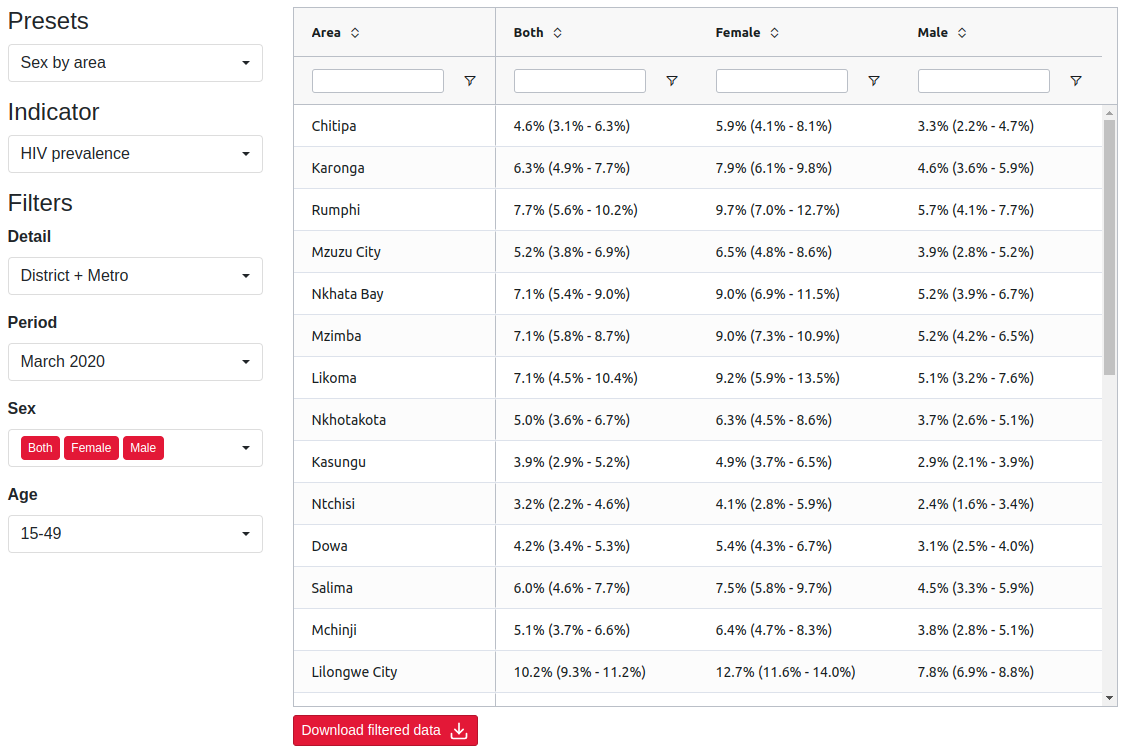Open the Age dropdown showing 15-49
The image size is (1126, 750).
click(x=135, y=534)
